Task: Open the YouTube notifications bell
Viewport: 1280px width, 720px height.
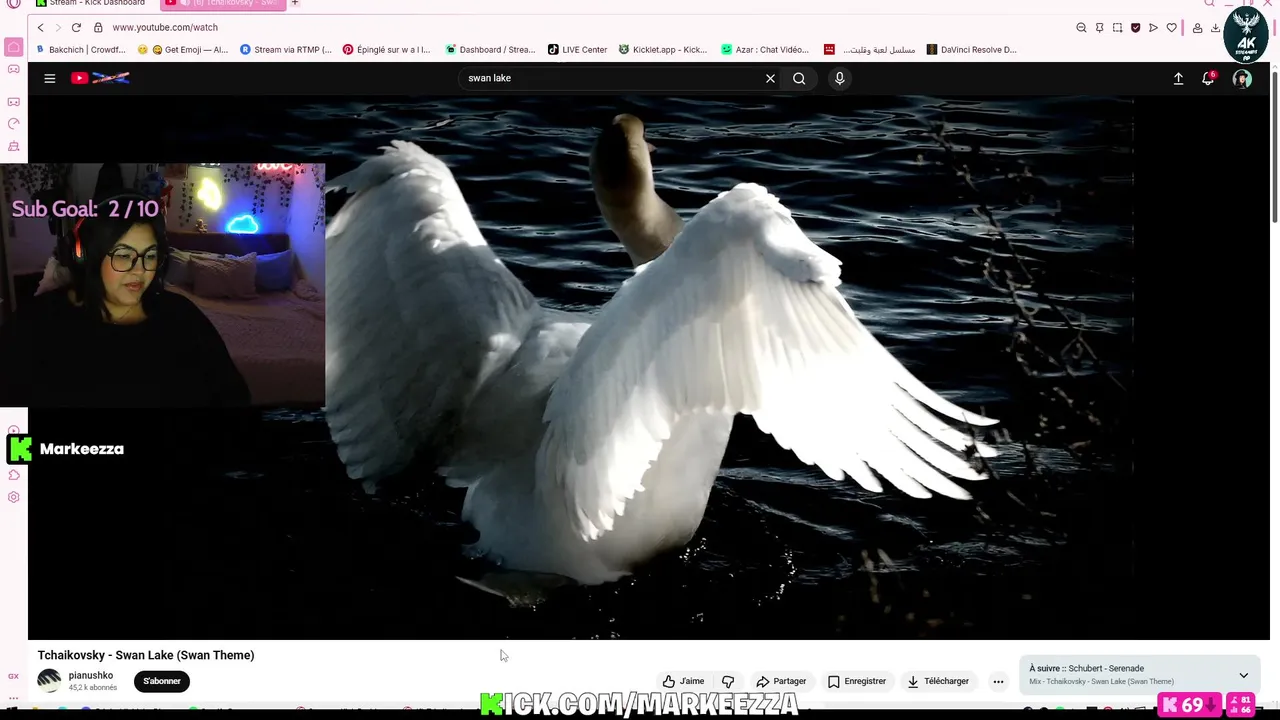Action: pos(1208,78)
